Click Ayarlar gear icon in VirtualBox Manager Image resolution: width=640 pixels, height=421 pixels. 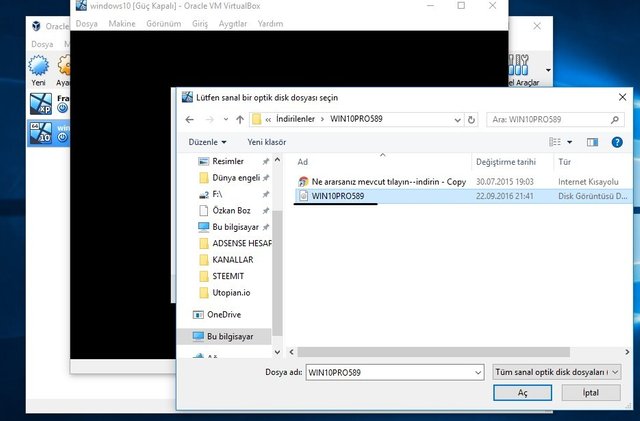click(x=63, y=70)
